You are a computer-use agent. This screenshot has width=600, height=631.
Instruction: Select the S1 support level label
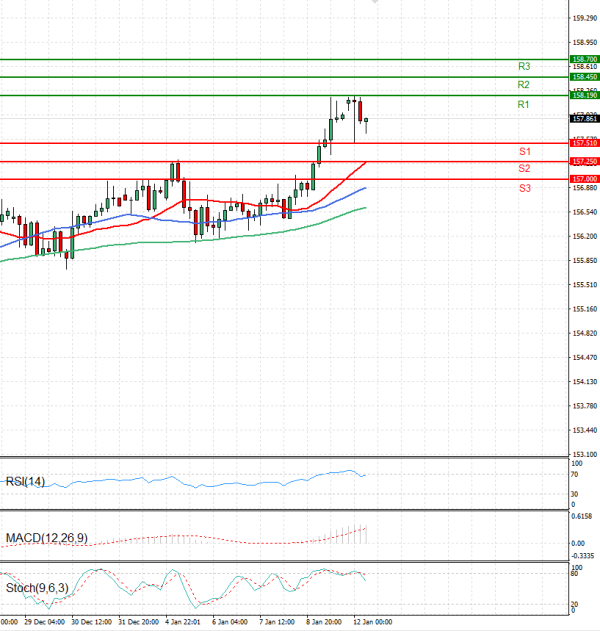click(x=524, y=151)
